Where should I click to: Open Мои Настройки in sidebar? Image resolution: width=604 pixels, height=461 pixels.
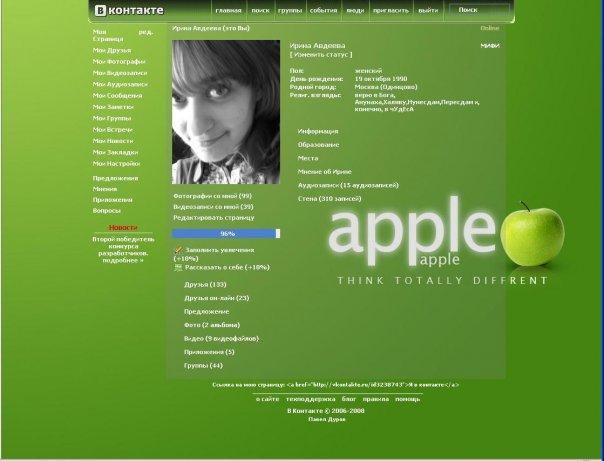116,164
